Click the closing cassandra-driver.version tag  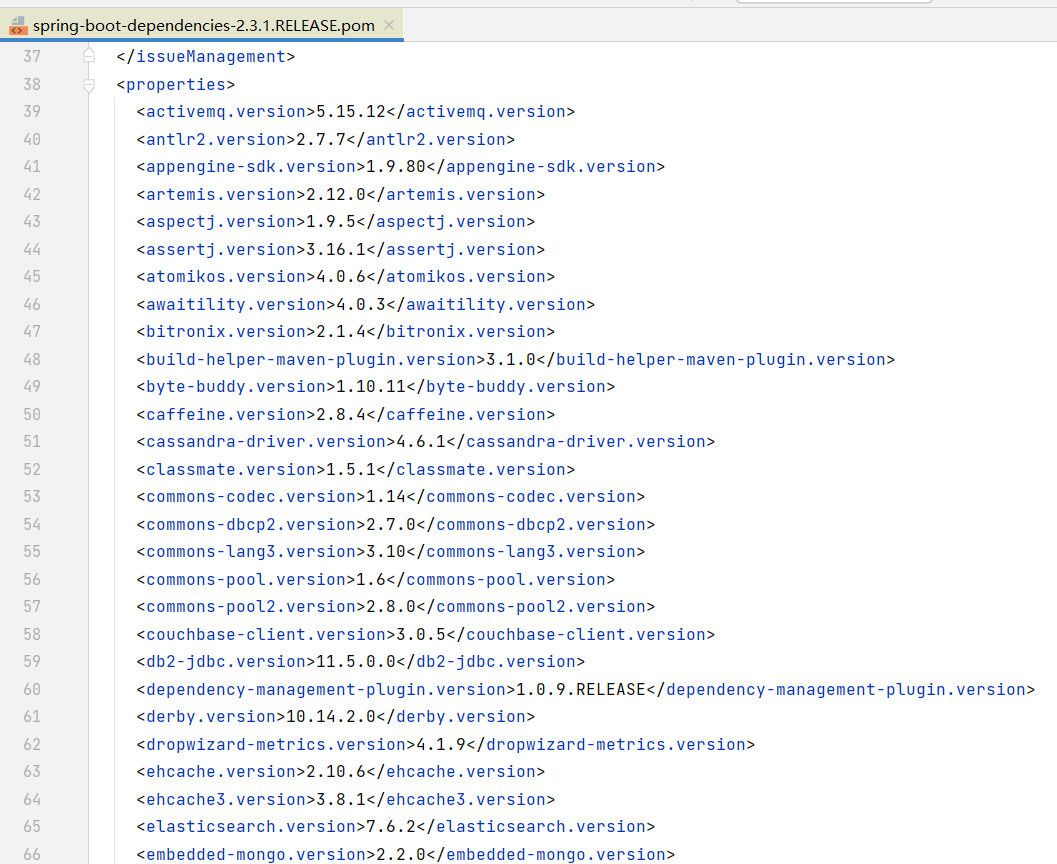pos(580,442)
